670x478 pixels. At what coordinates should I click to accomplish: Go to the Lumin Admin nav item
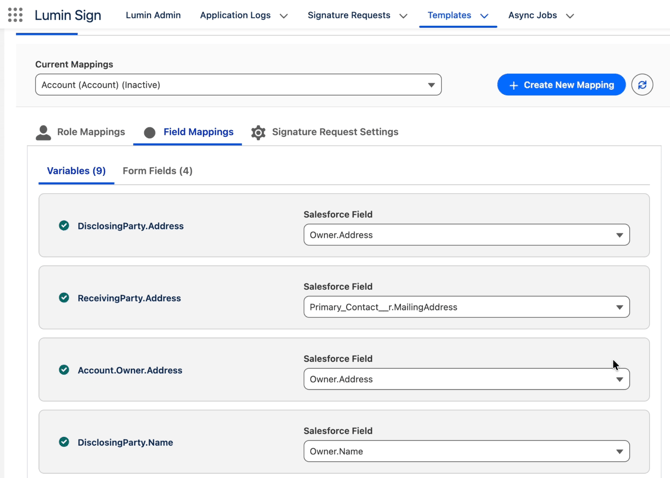(x=153, y=15)
